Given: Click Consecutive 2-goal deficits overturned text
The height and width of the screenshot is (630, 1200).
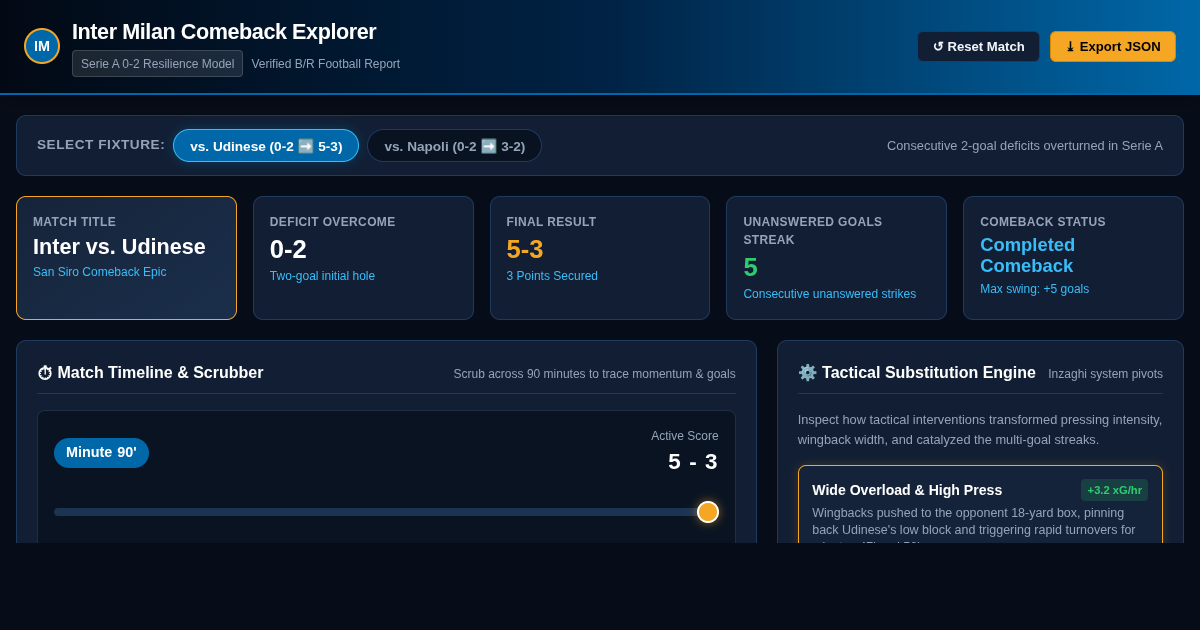Looking at the screenshot, I should pos(1025,146).
